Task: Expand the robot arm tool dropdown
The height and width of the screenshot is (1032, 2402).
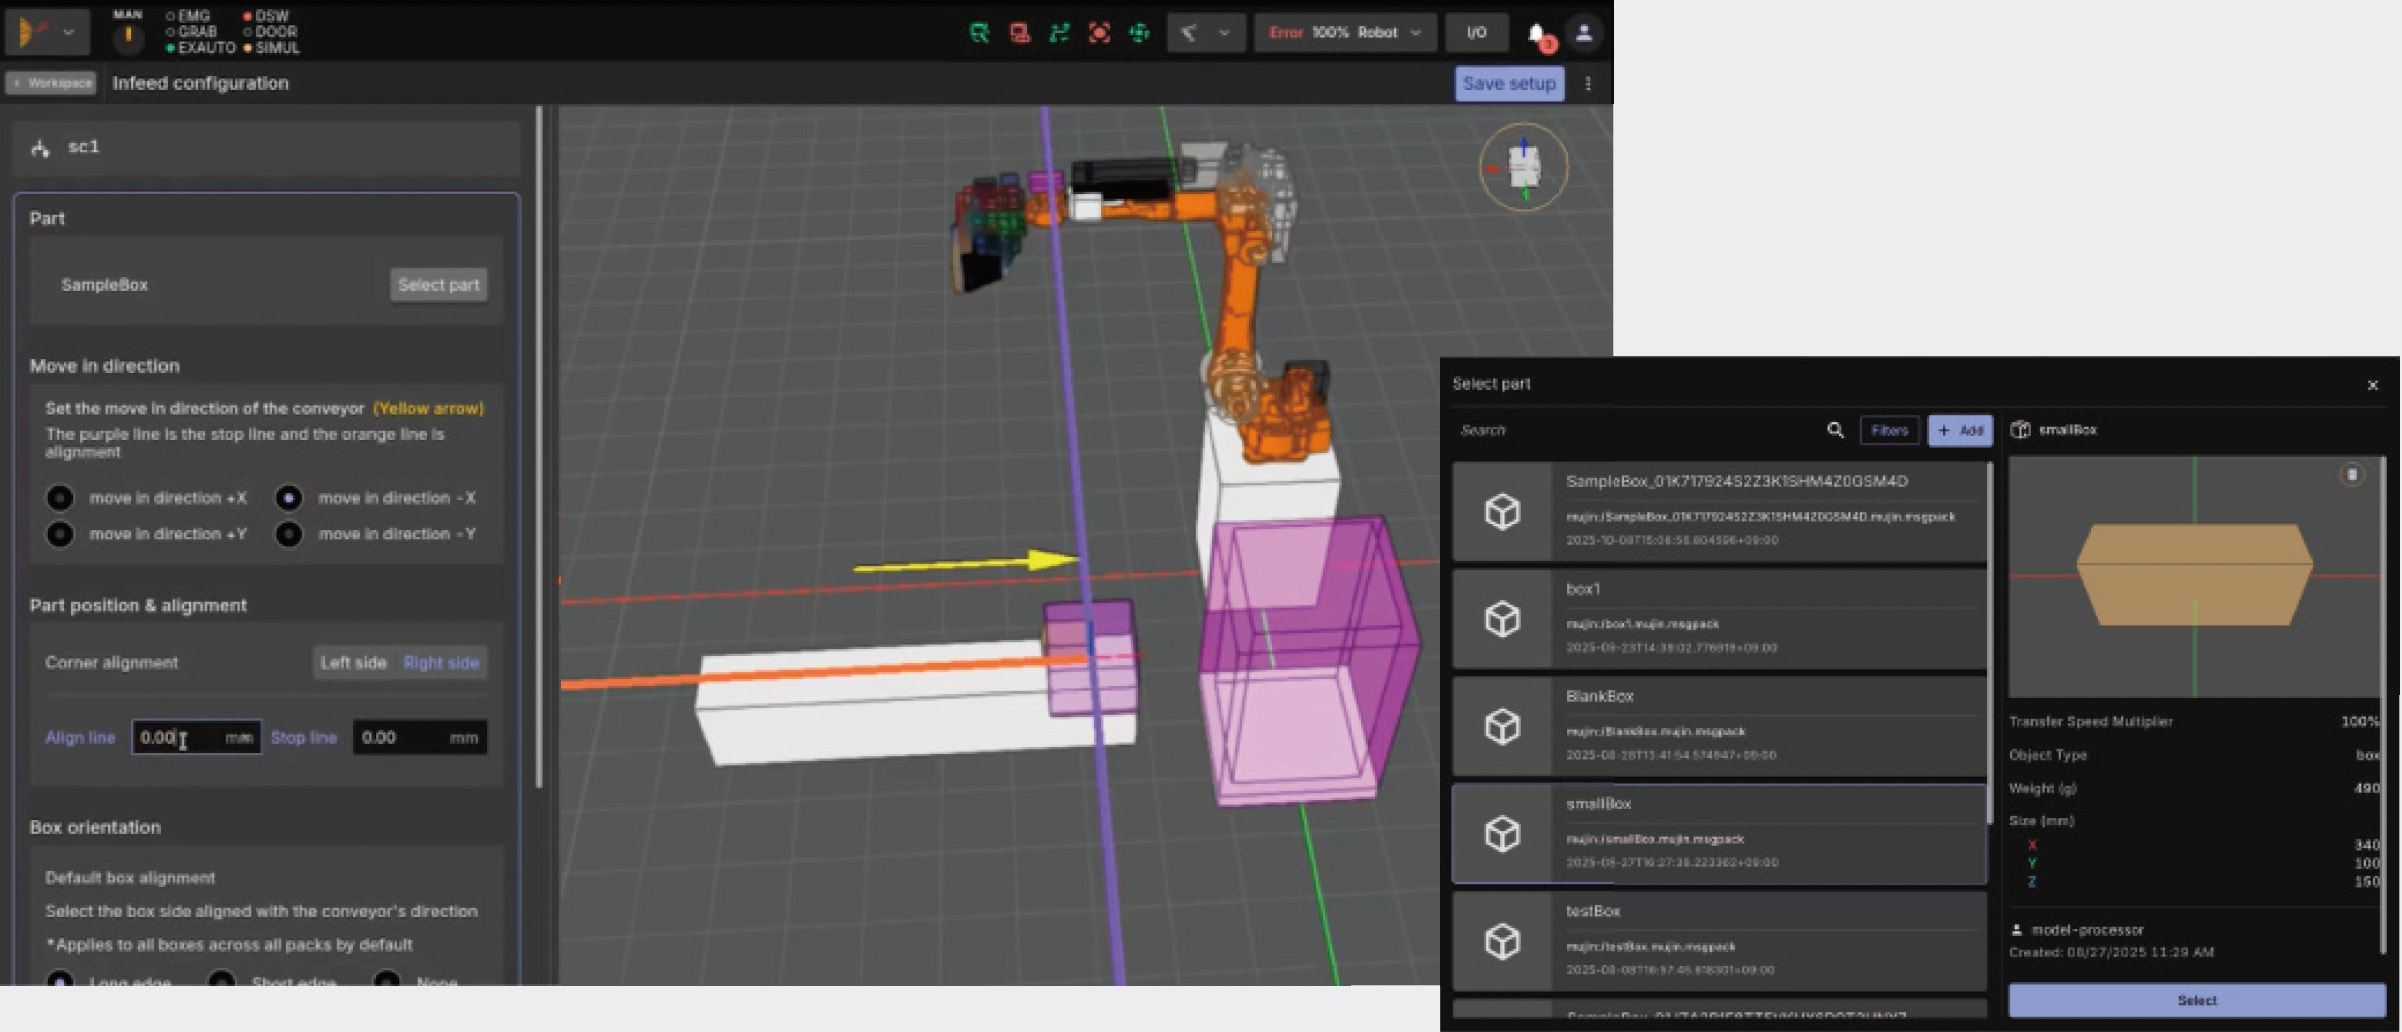Action: coord(1205,33)
